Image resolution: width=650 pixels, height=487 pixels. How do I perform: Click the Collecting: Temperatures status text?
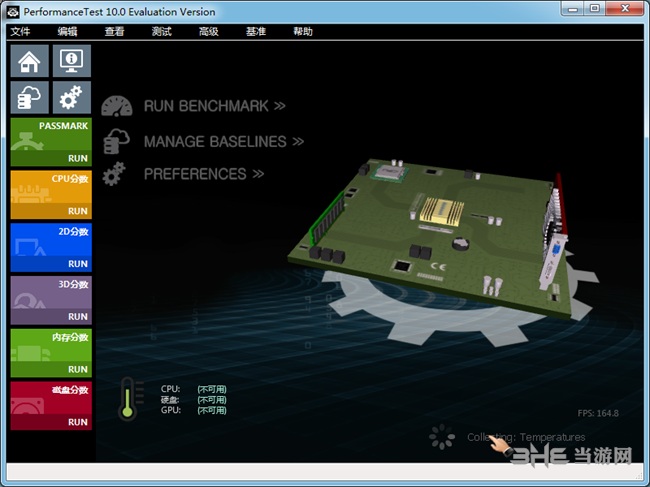[x=526, y=437]
